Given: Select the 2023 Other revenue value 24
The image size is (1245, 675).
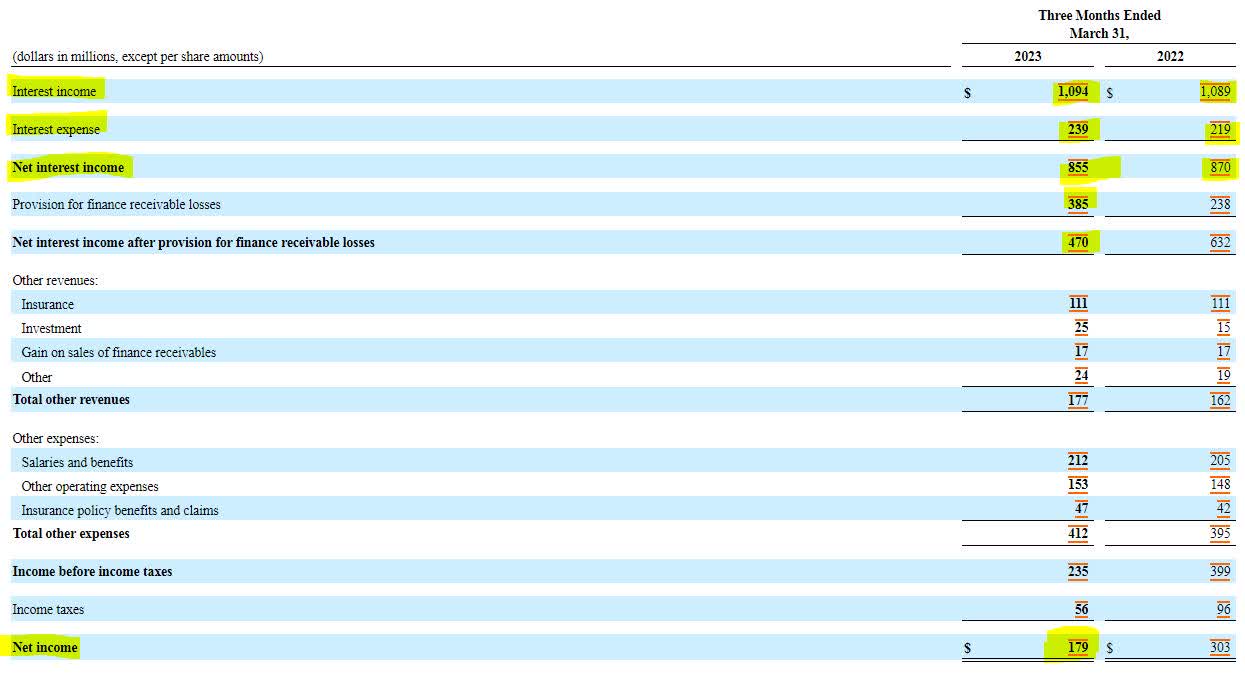Looking at the screenshot, I should [x=1082, y=376].
